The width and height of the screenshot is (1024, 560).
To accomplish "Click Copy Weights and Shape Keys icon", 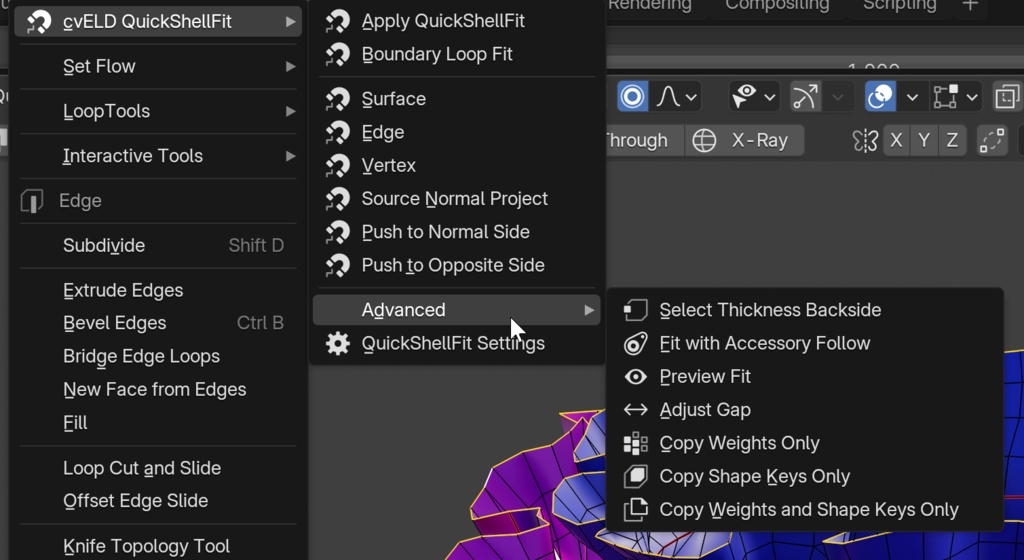I will click(x=635, y=510).
